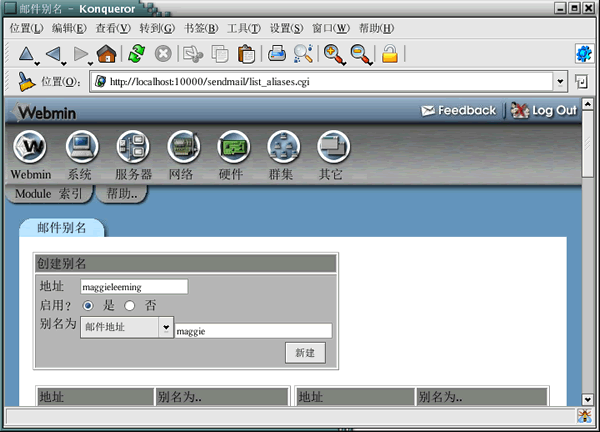
Task: Open the 编辑(E) menu
Action: [69, 28]
